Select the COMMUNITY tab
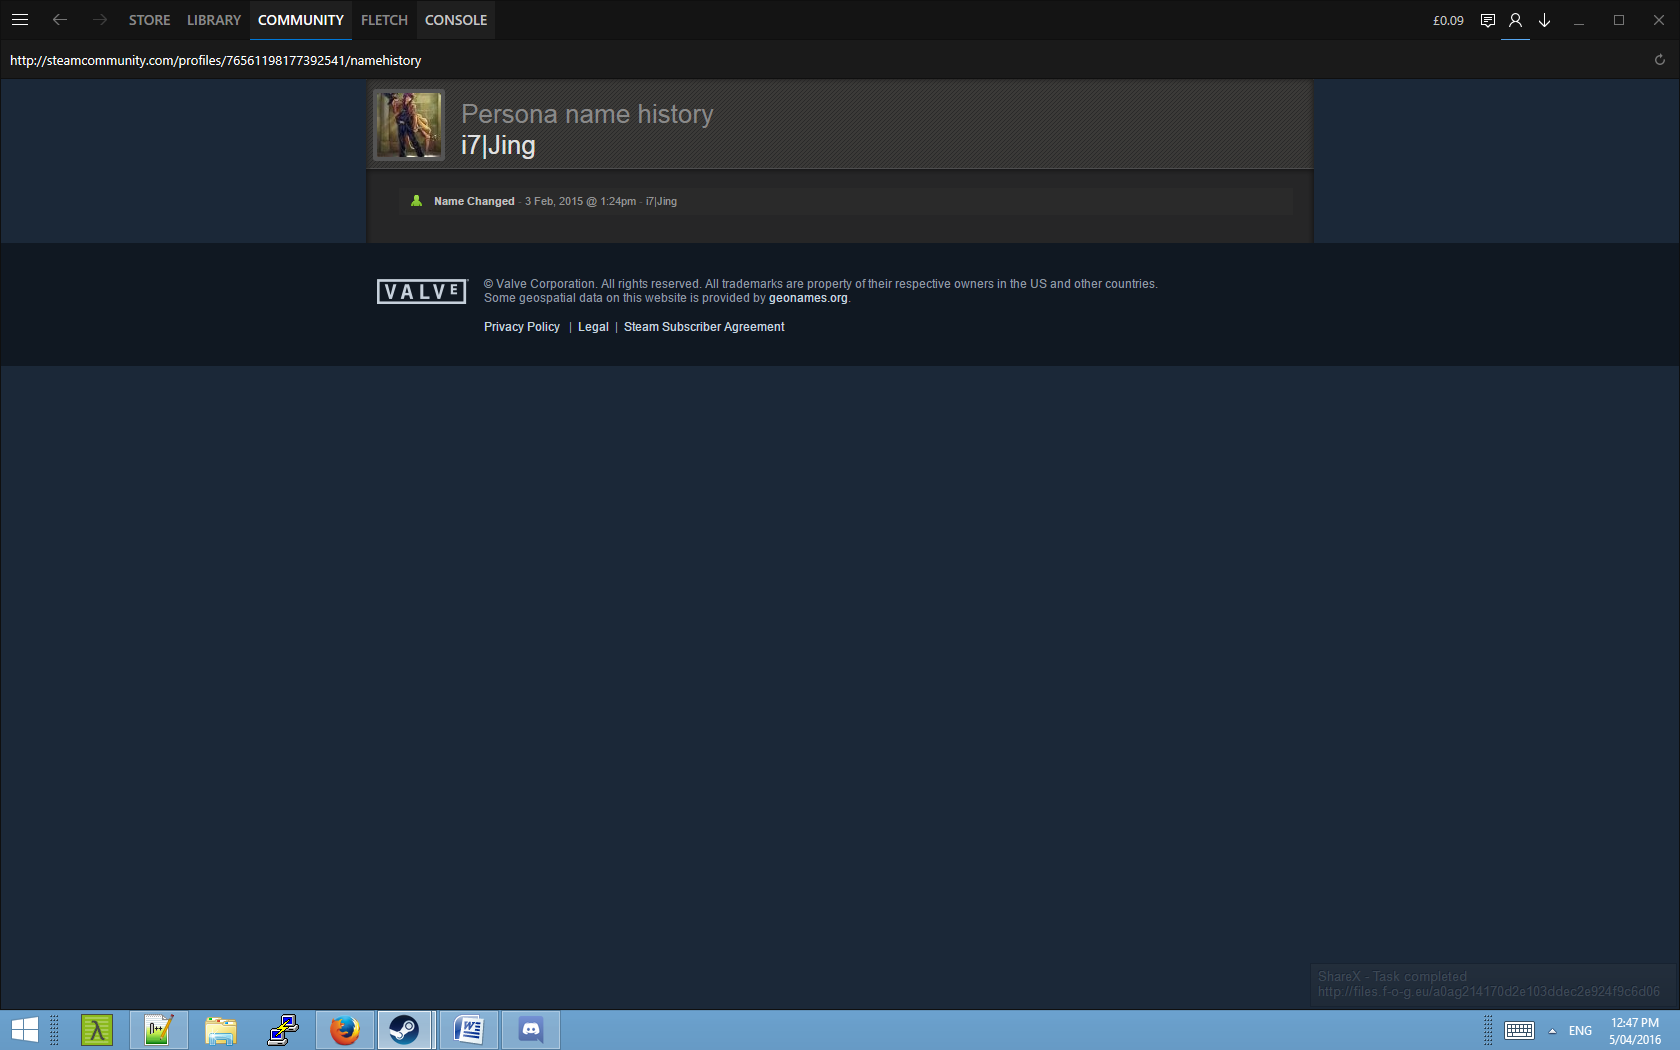 300,20
